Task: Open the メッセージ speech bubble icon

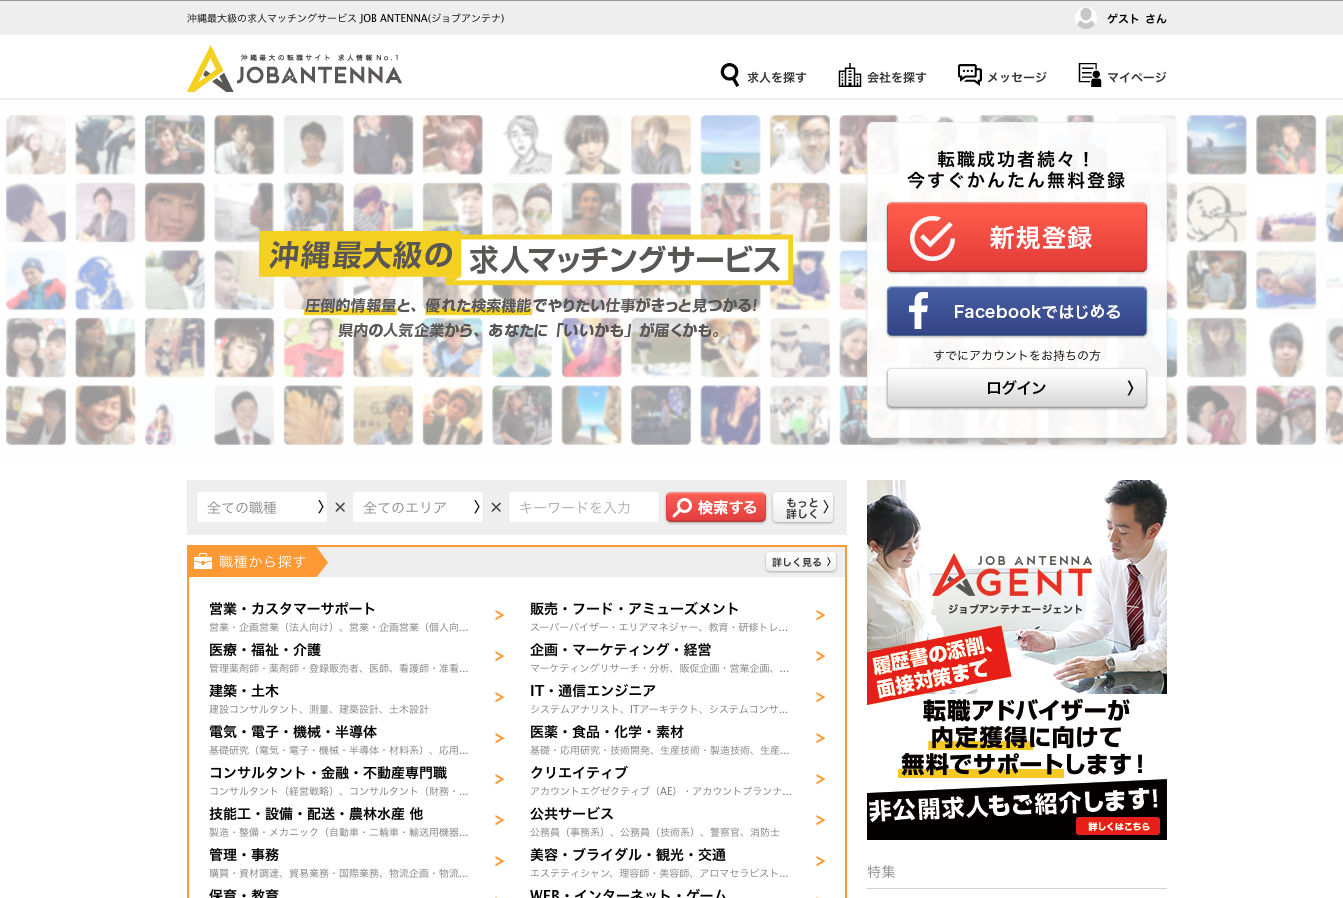Action: point(969,75)
